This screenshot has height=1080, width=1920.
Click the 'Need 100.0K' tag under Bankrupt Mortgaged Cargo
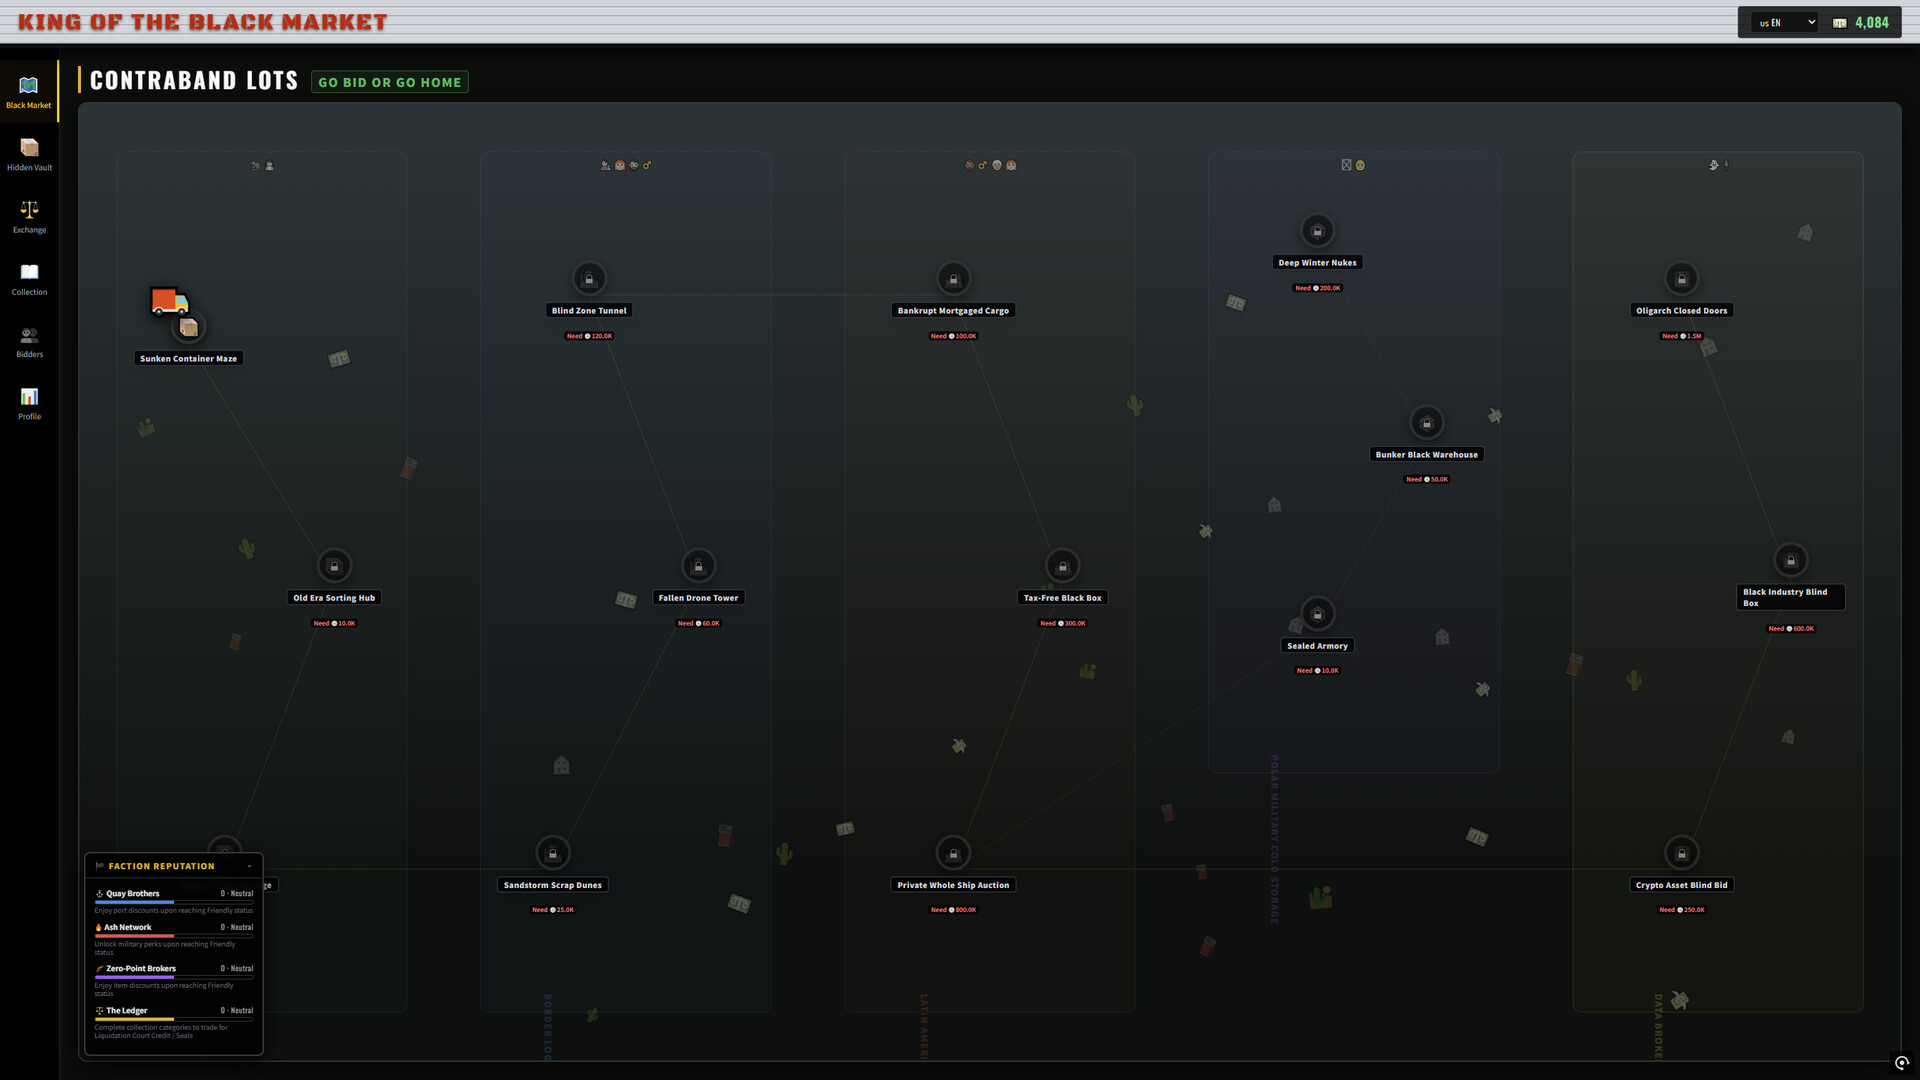953,336
